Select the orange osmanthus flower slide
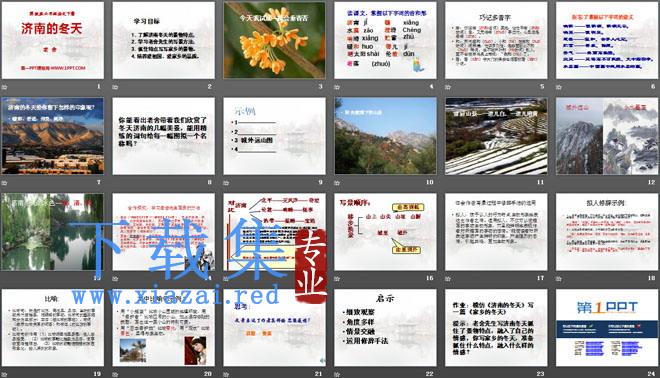Screen dimensions: 660x378 click(274, 40)
